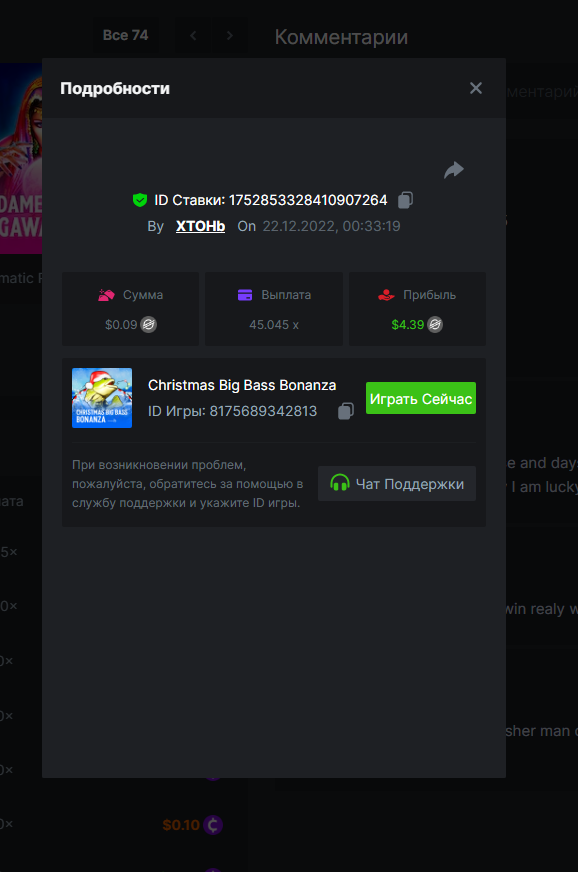Open Christmas Big Bass Bonanza thumbnail
This screenshot has height=872, width=578.
click(102, 398)
